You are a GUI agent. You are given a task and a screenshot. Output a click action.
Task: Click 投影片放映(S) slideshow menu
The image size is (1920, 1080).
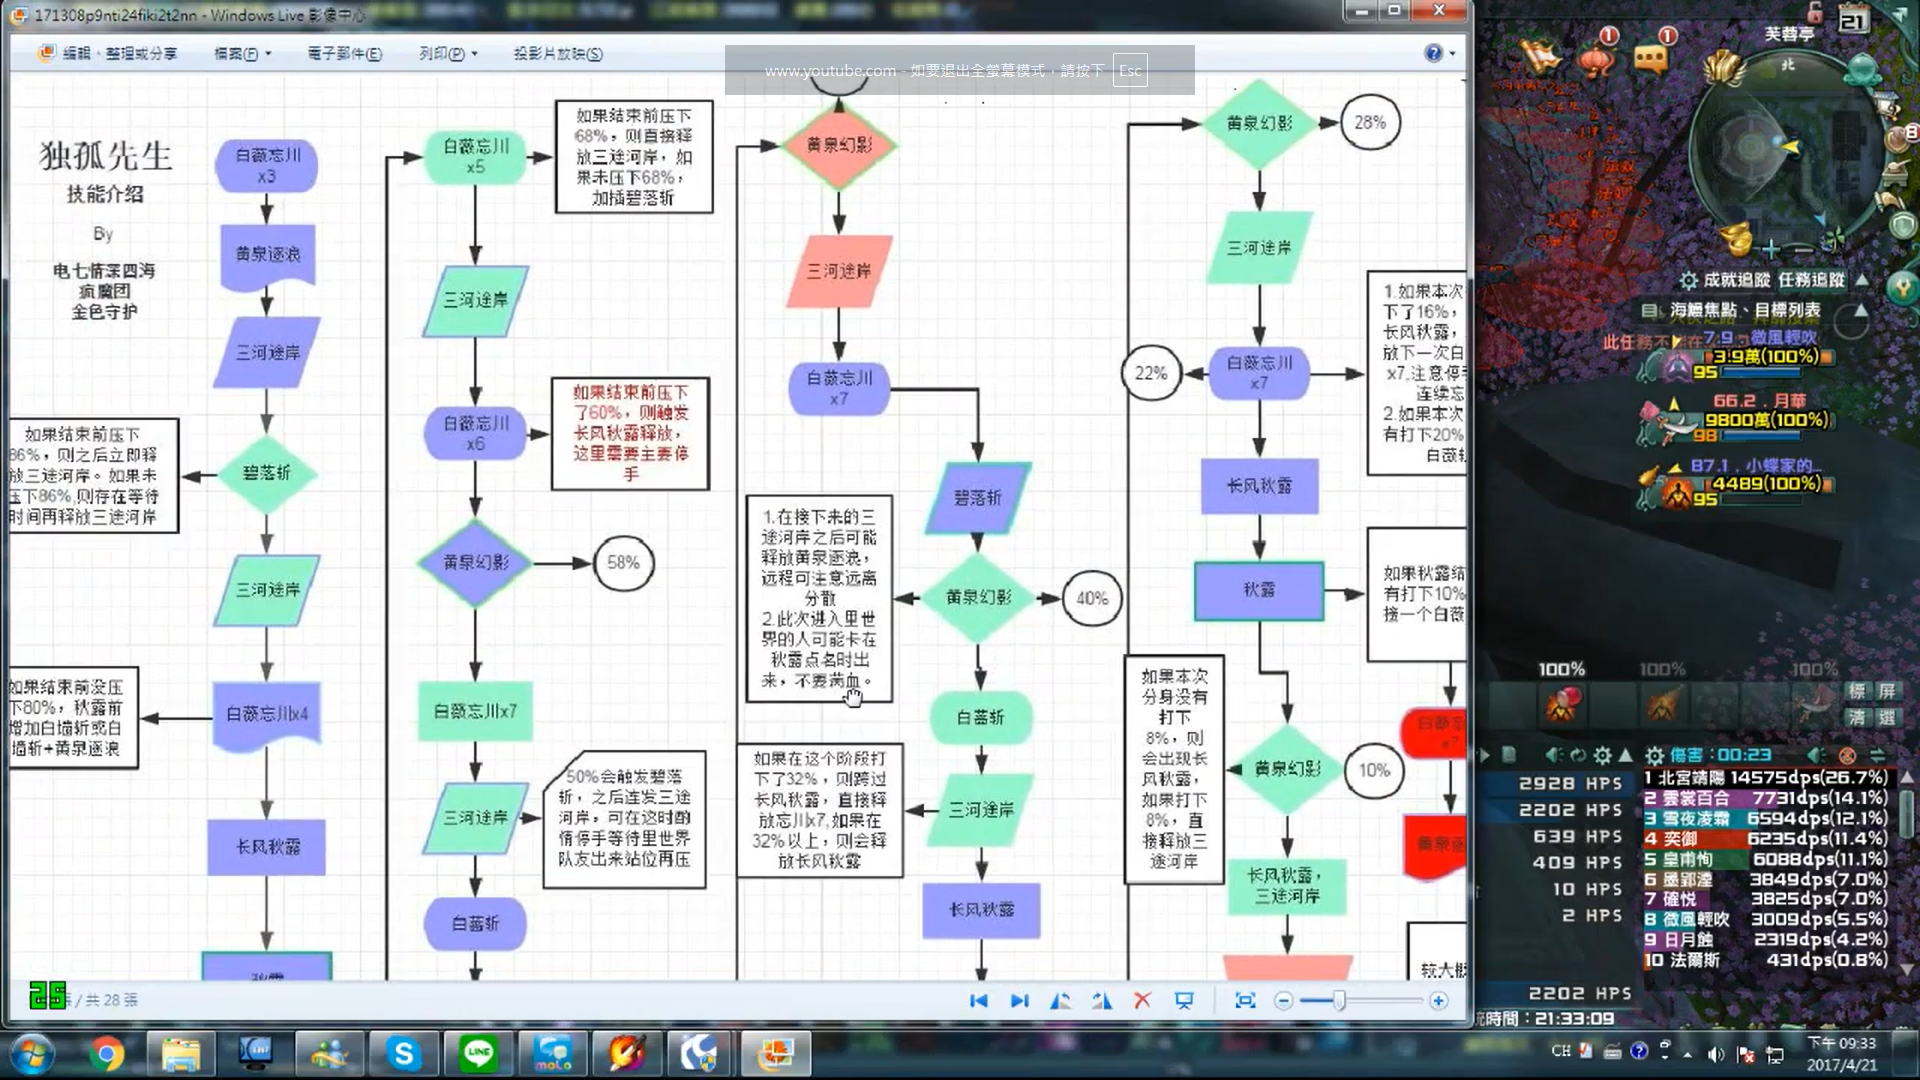point(558,53)
